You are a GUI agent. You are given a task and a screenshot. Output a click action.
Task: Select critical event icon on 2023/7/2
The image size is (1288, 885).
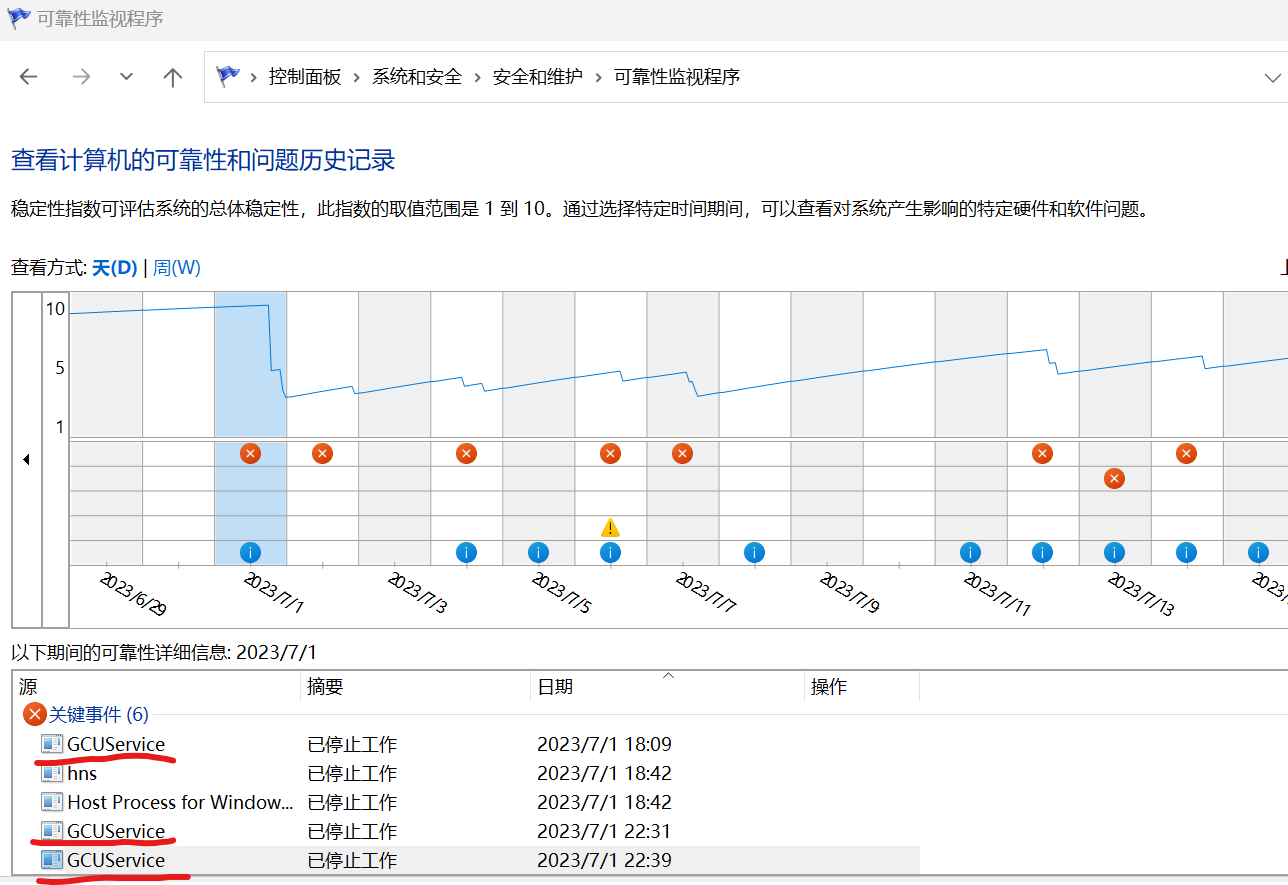click(x=322, y=454)
